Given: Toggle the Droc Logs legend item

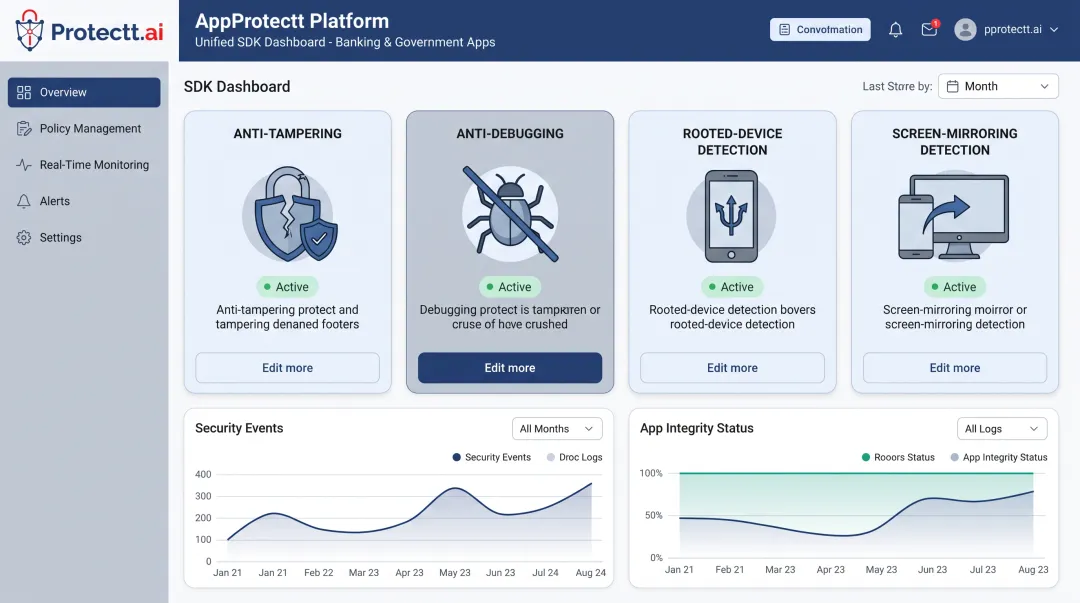Looking at the screenshot, I should click(x=574, y=457).
